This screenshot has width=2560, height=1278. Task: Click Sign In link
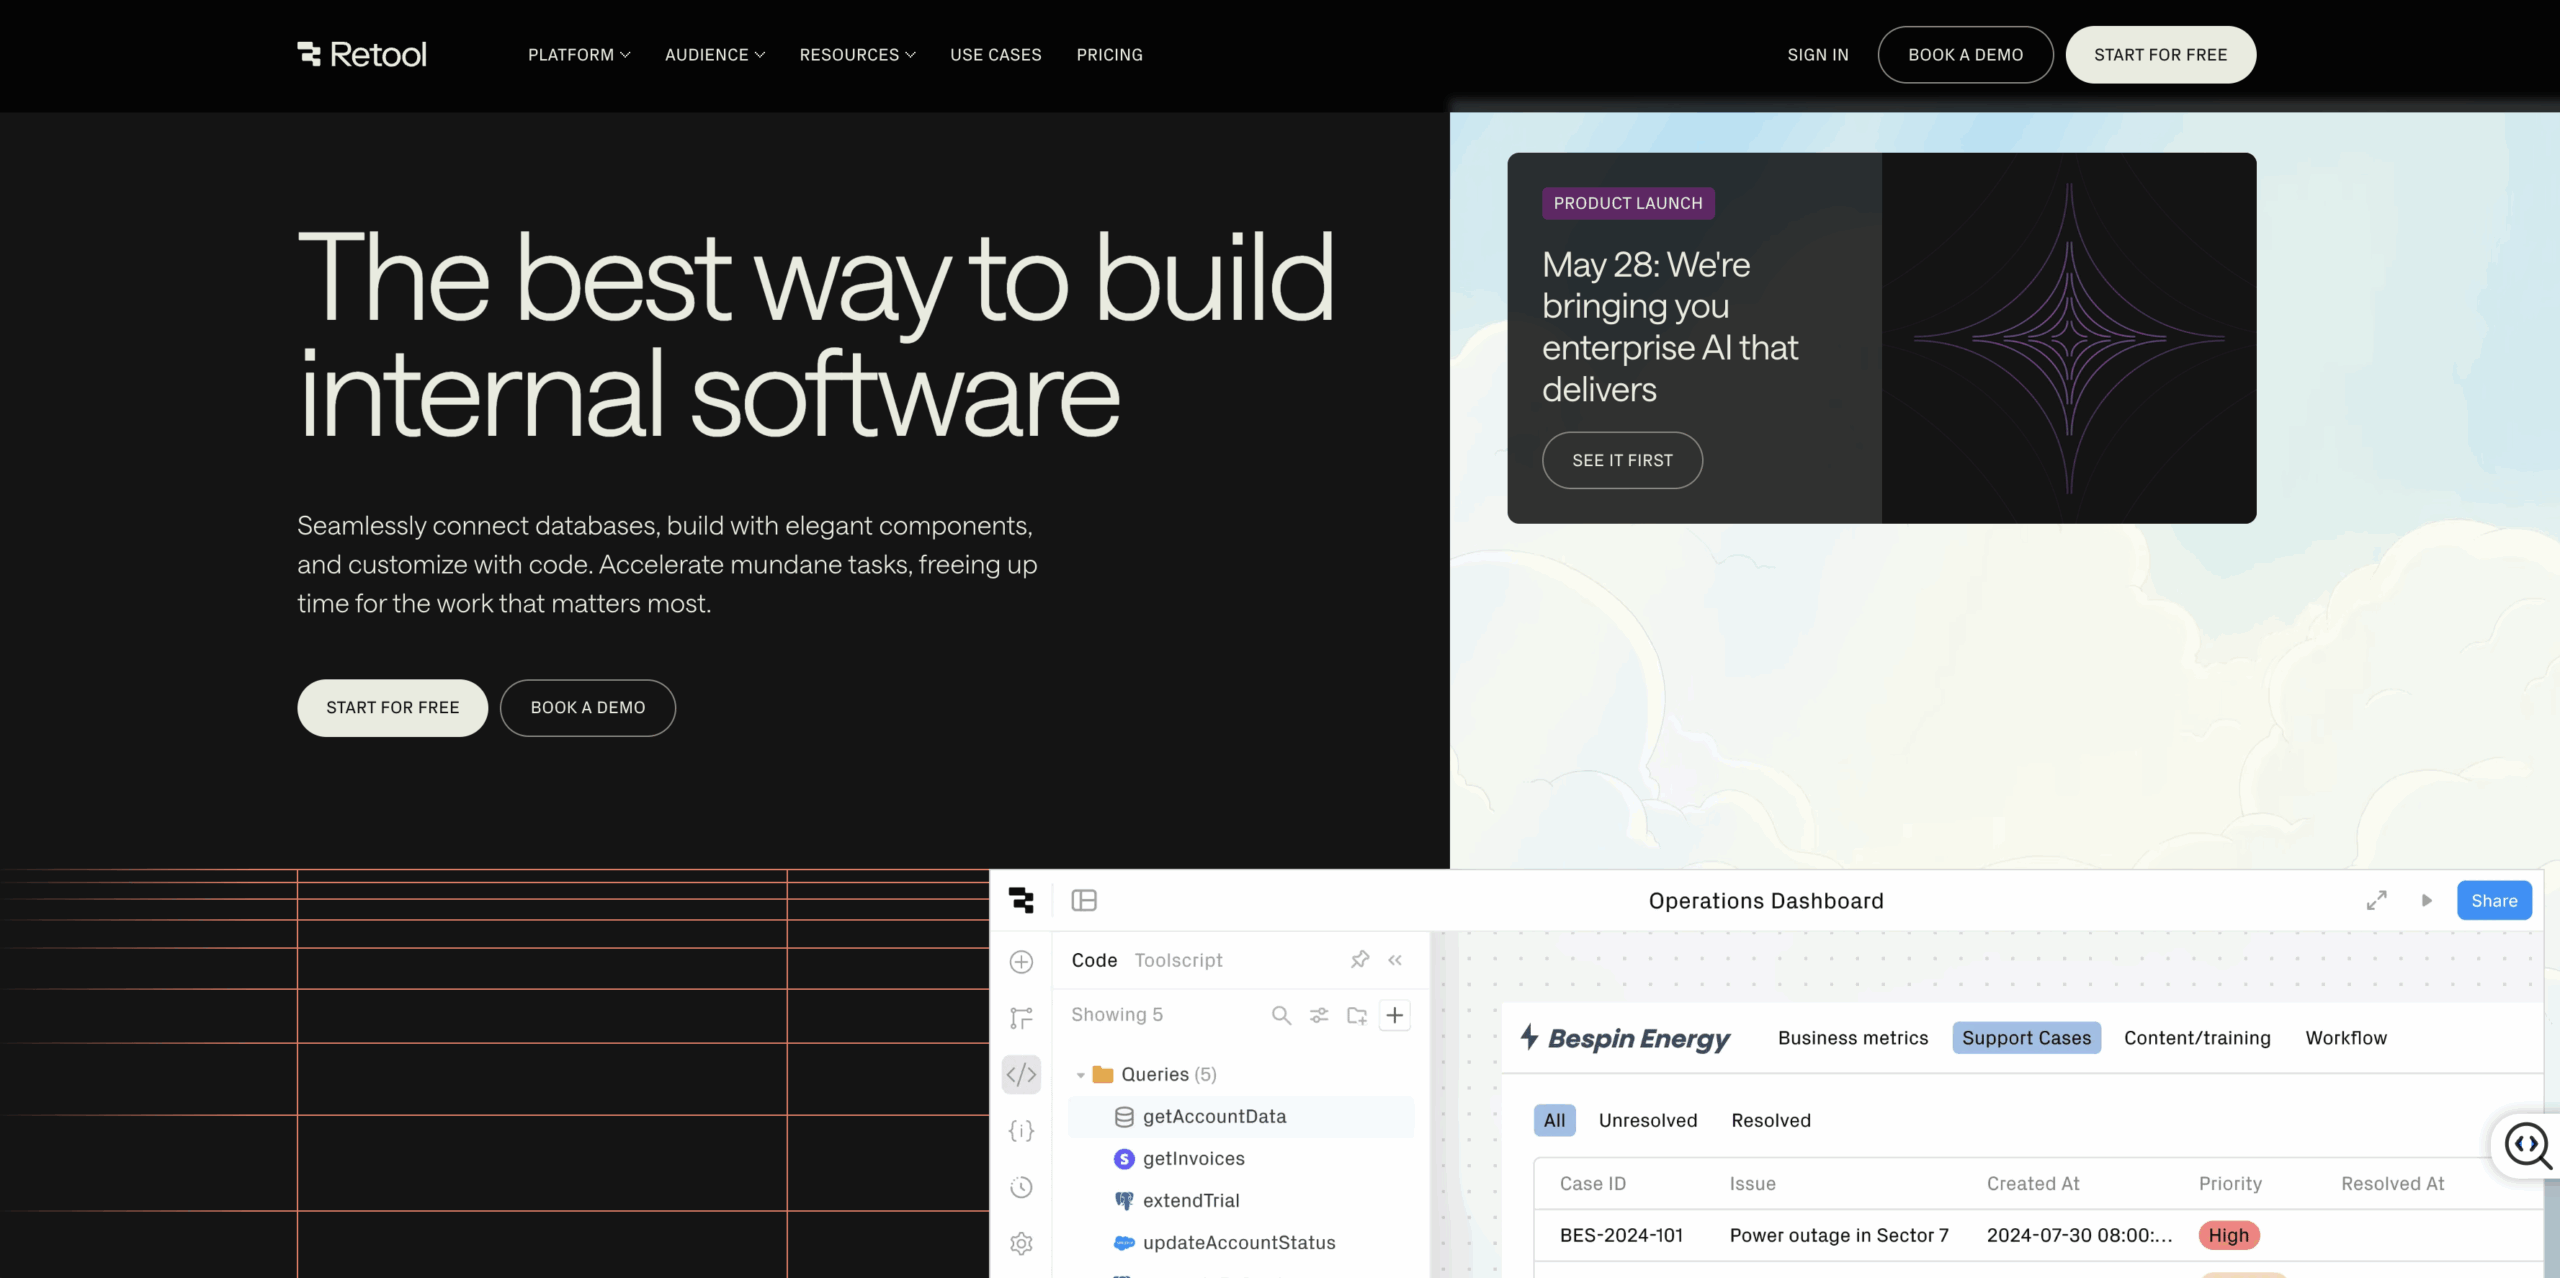click(x=1817, y=55)
